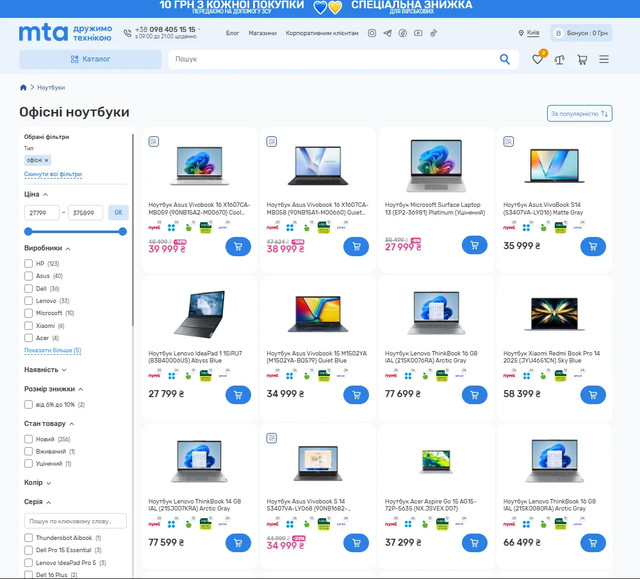Open the Бонуси 0 Грн button
The image size is (640, 579).
[581, 33]
